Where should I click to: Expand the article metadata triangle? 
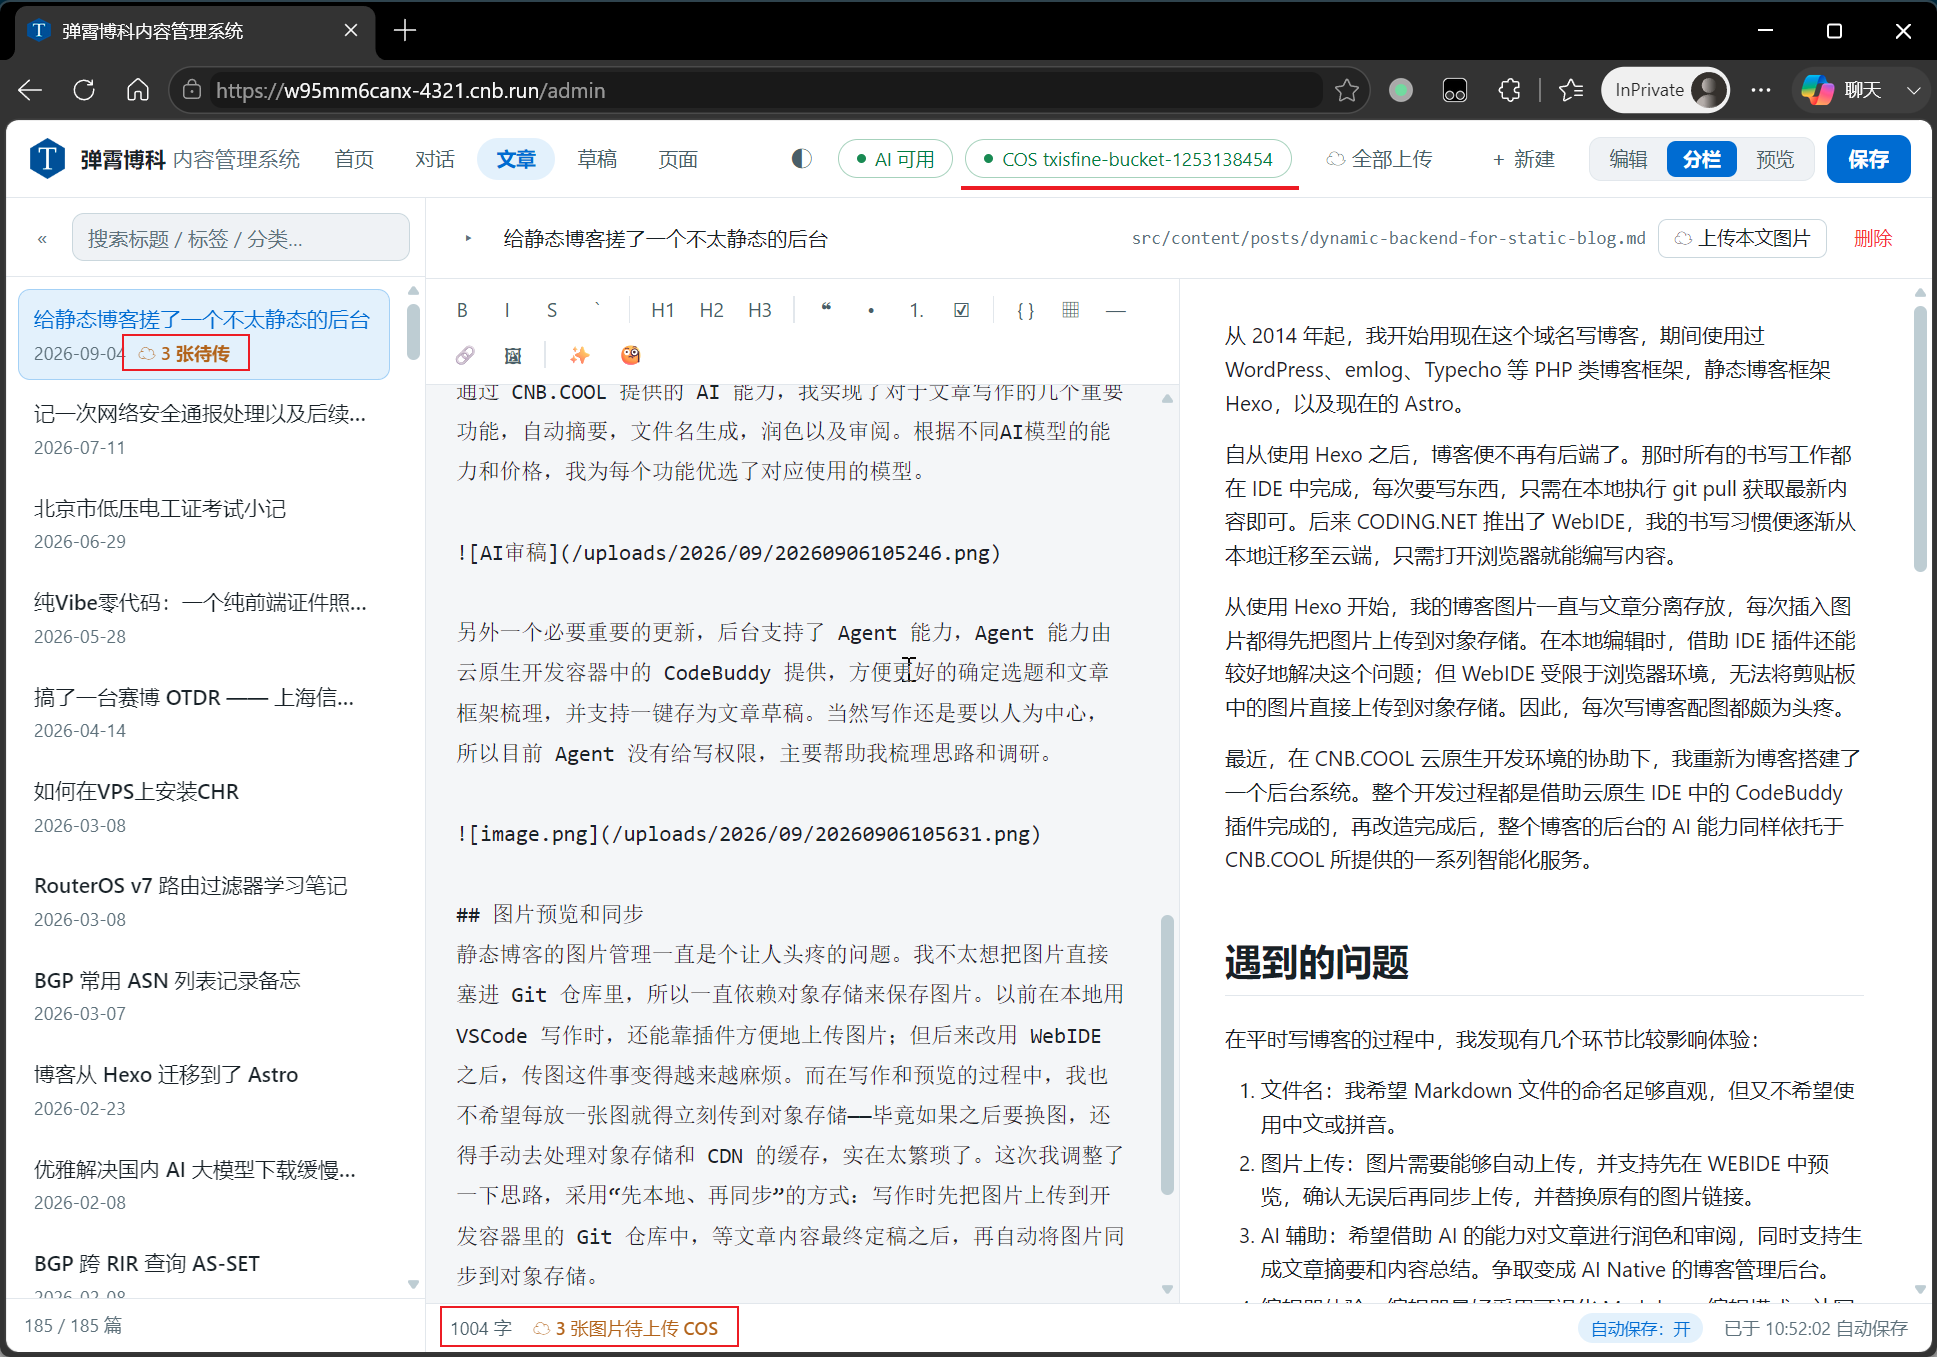point(468,238)
